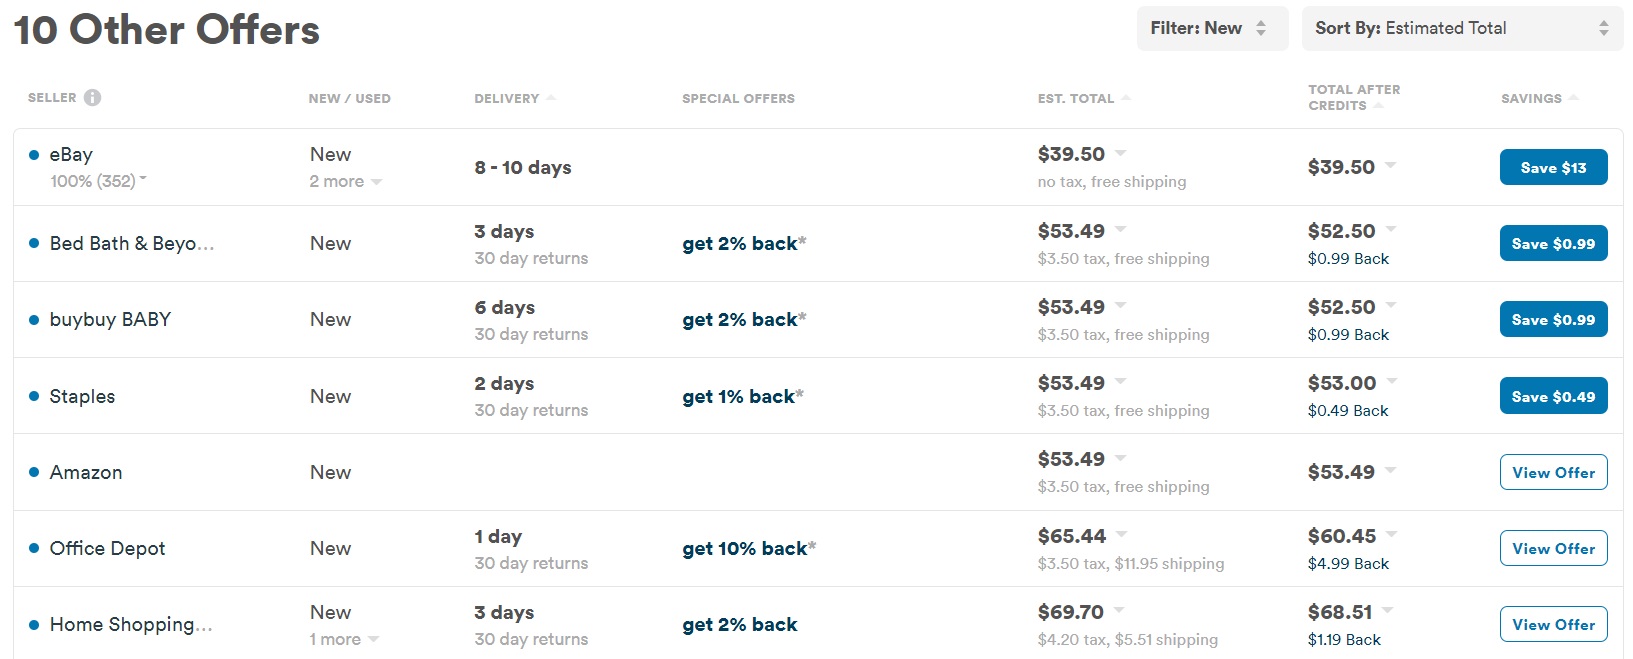
Task: Click View Offer for Amazon
Action: (1553, 471)
